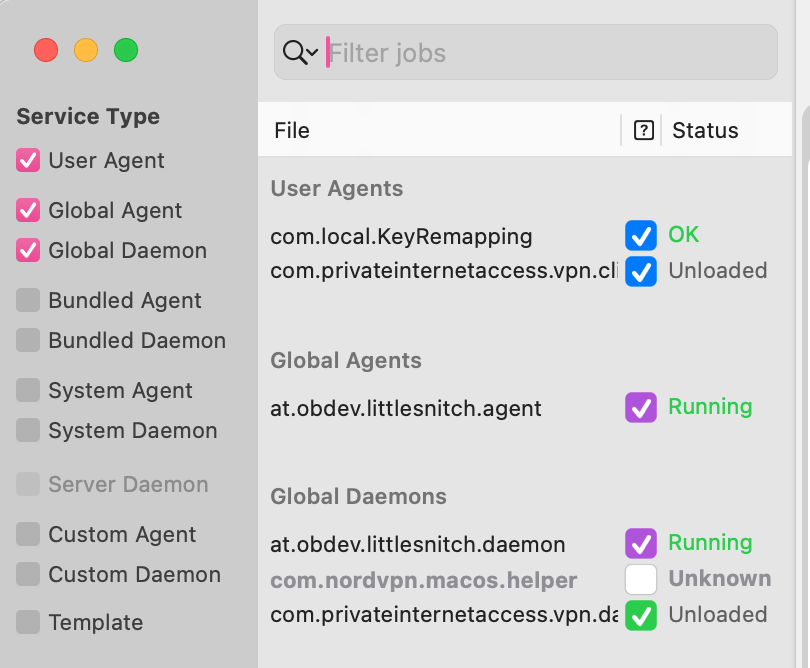Check the Bundled Daemon option
Screen dimensions: 810x668
point(29,341)
